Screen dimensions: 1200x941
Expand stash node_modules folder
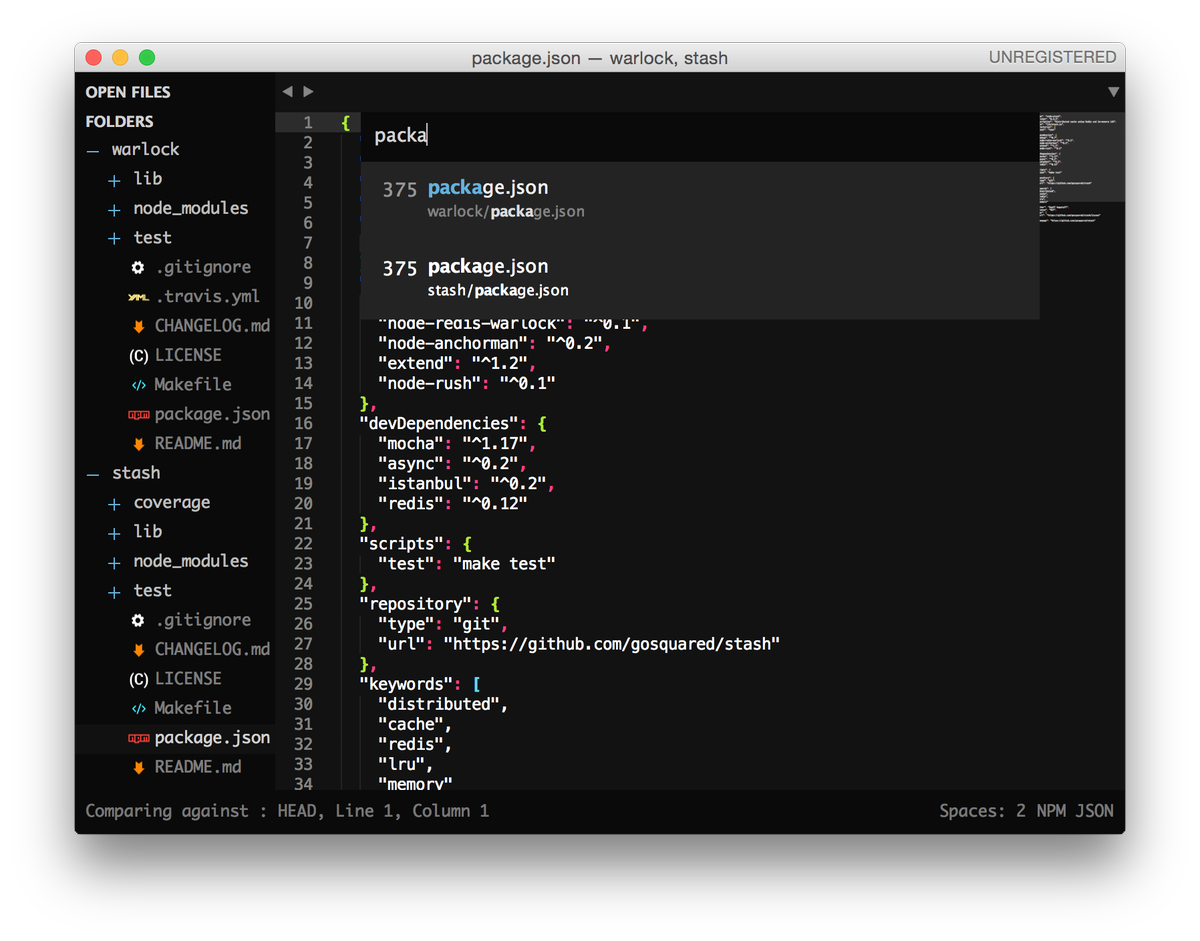(114, 562)
